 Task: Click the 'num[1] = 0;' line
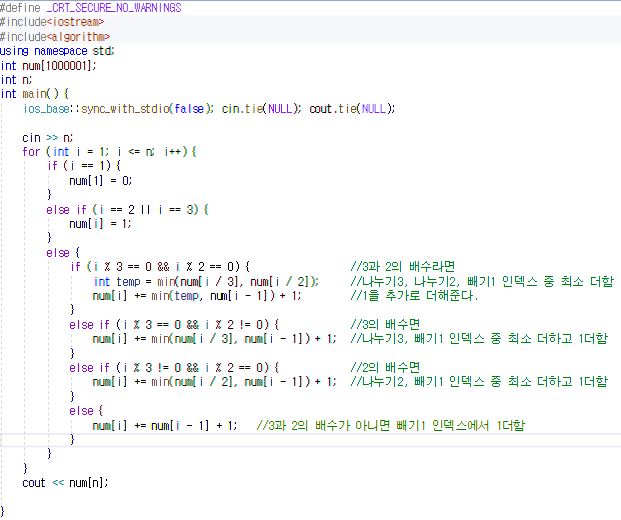pos(101,181)
